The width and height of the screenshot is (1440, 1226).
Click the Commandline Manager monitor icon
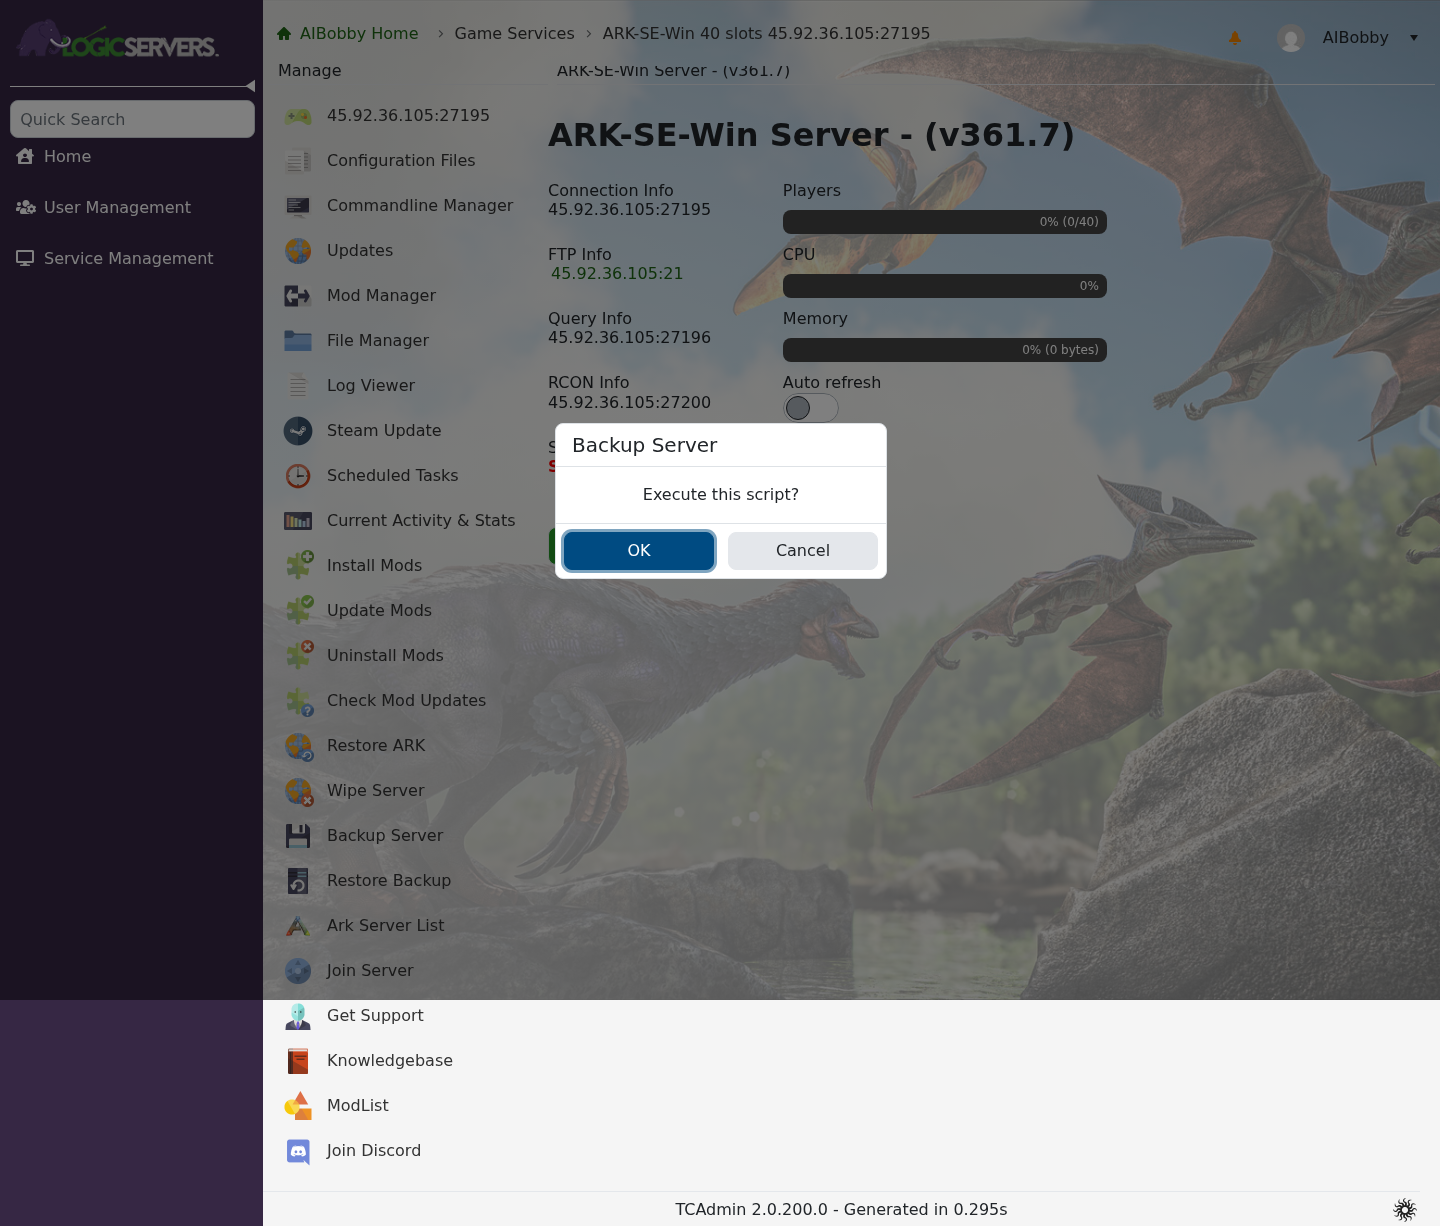coord(298,206)
